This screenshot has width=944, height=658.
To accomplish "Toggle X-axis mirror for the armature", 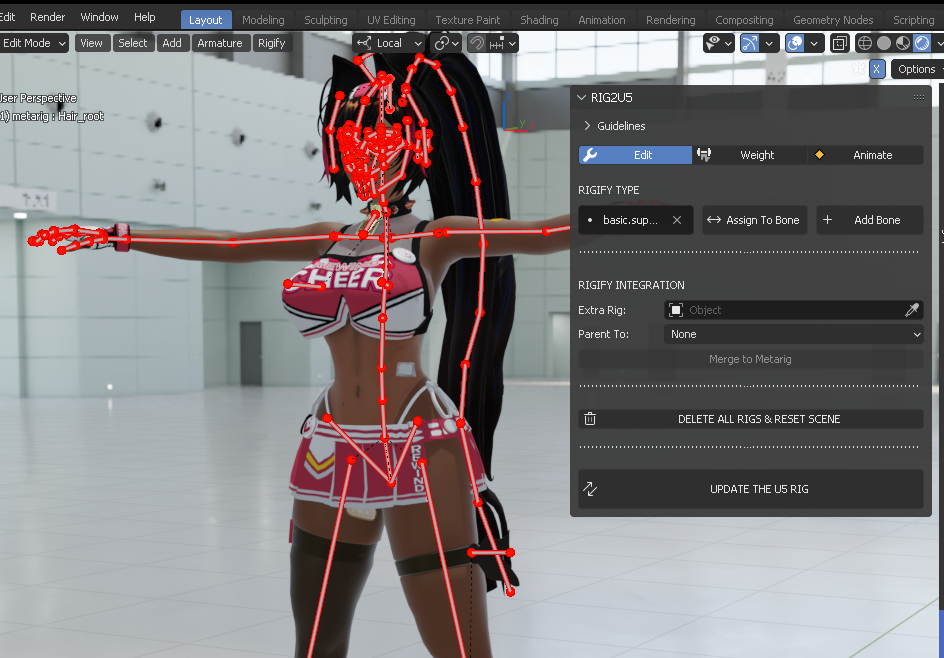I will coord(877,69).
